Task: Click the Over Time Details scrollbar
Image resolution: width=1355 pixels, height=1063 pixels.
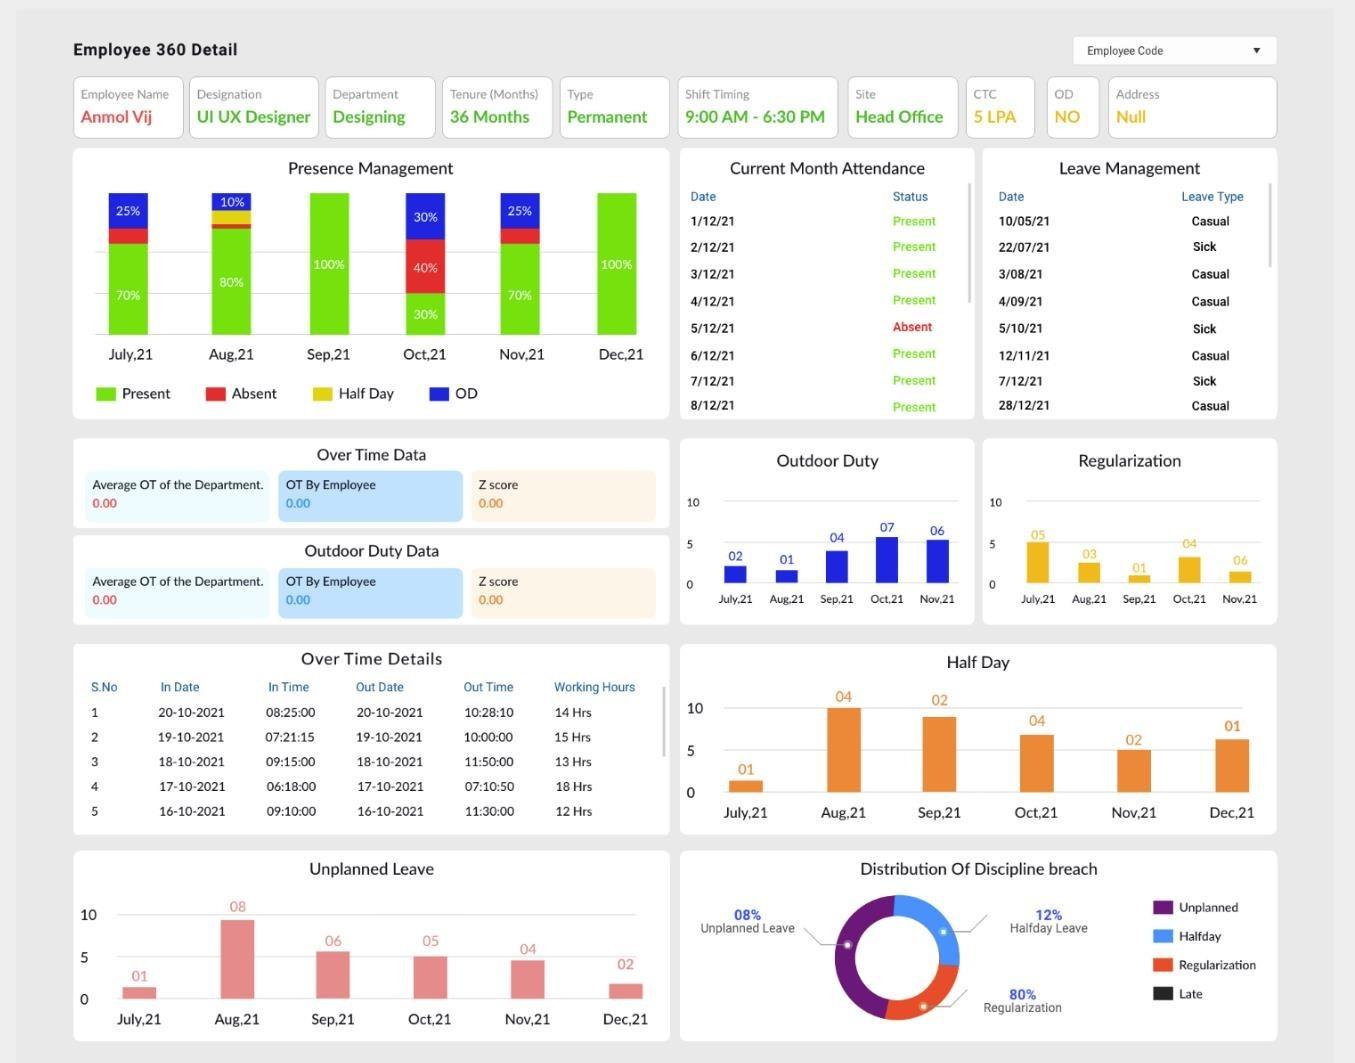Action: [x=664, y=722]
